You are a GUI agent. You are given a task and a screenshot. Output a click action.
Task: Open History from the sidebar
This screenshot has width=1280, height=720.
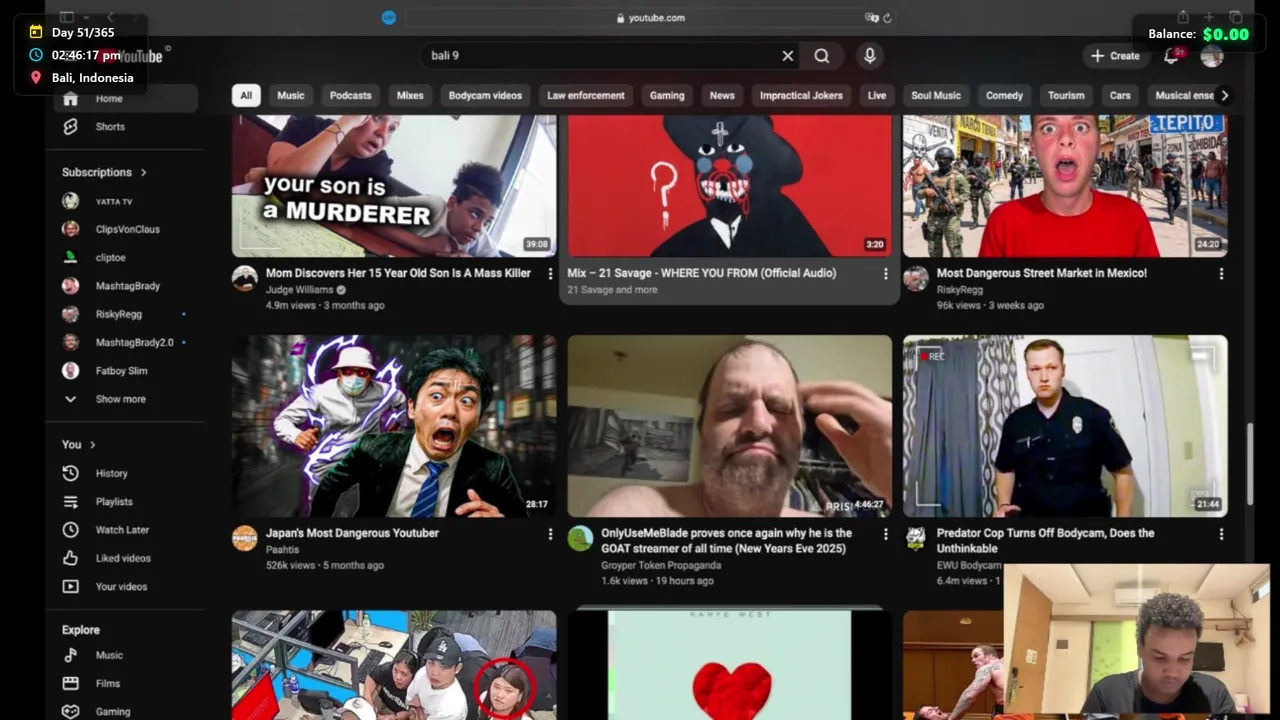(111, 473)
